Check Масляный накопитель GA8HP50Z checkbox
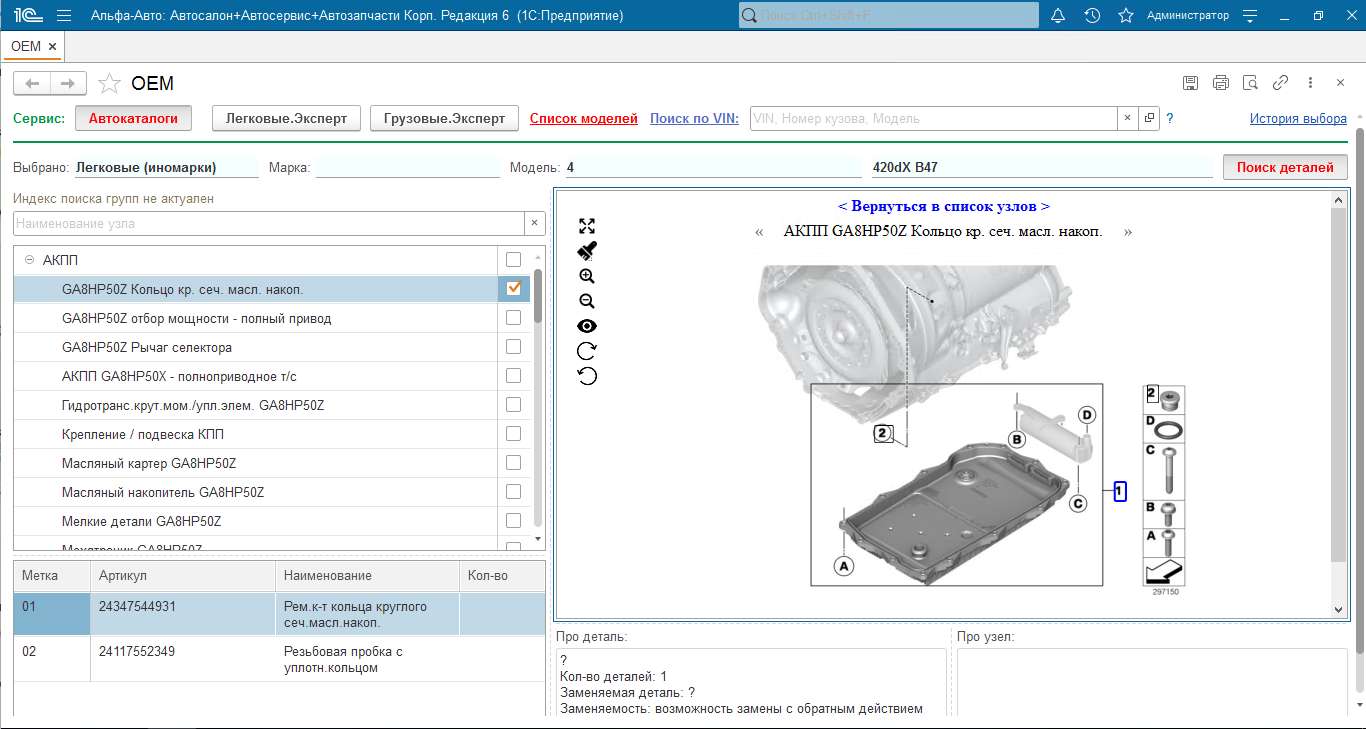This screenshot has width=1366, height=729. [x=513, y=492]
